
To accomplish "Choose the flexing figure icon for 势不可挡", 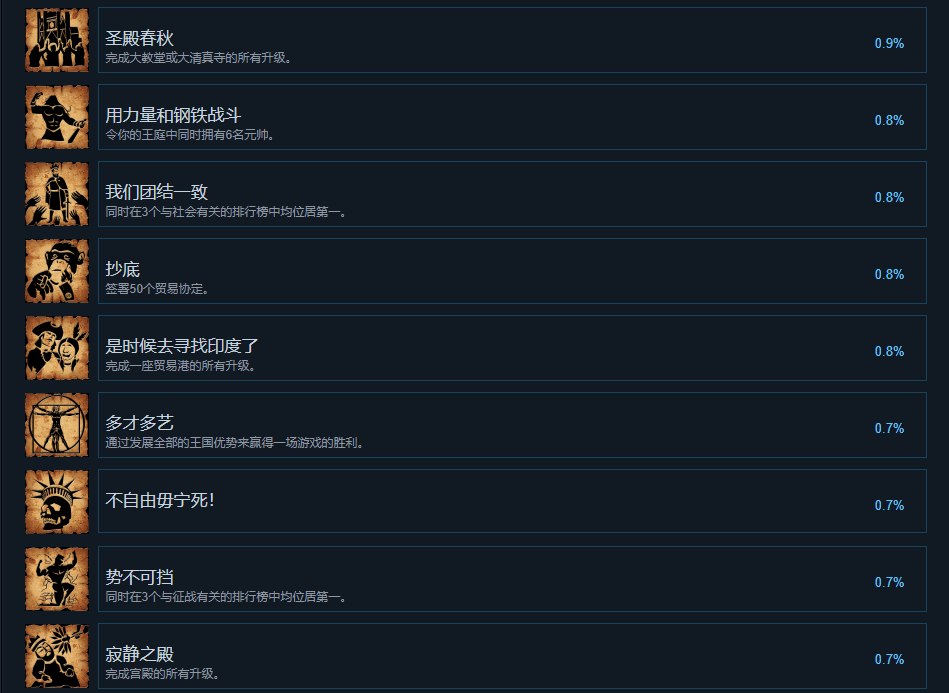I will (57, 579).
